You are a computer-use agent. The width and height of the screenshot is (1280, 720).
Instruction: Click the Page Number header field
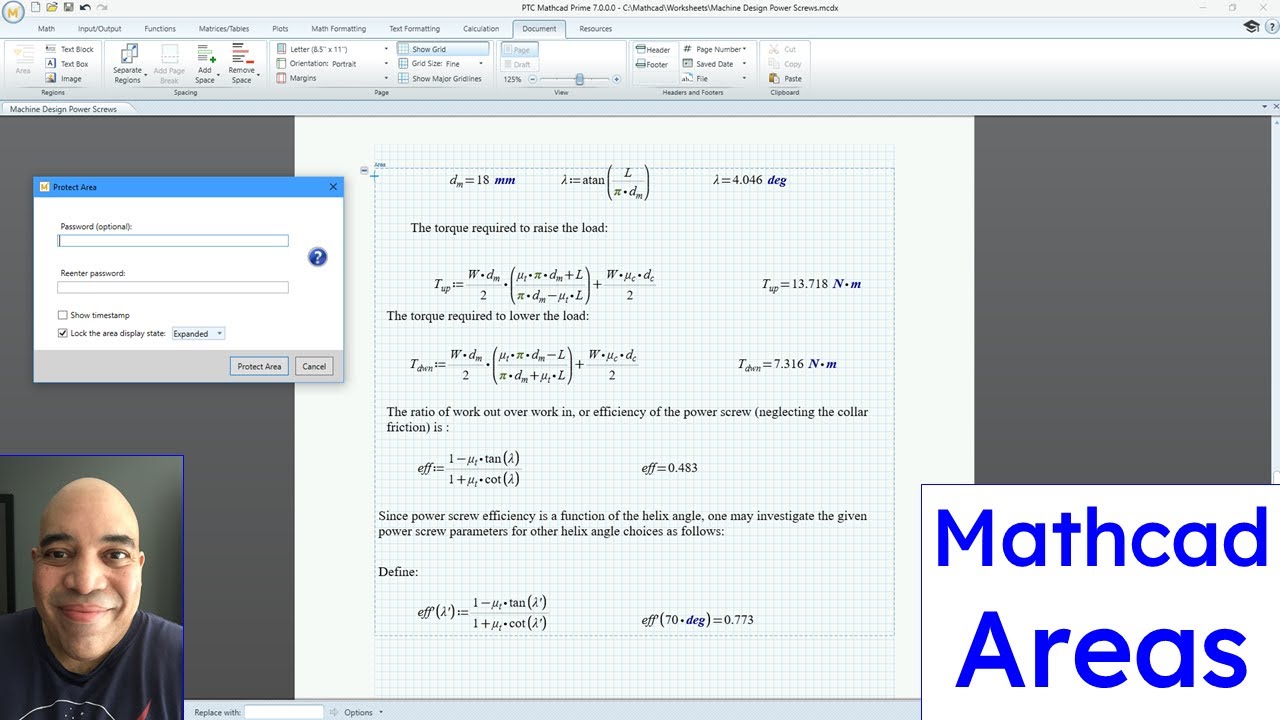pyautogui.click(x=714, y=49)
